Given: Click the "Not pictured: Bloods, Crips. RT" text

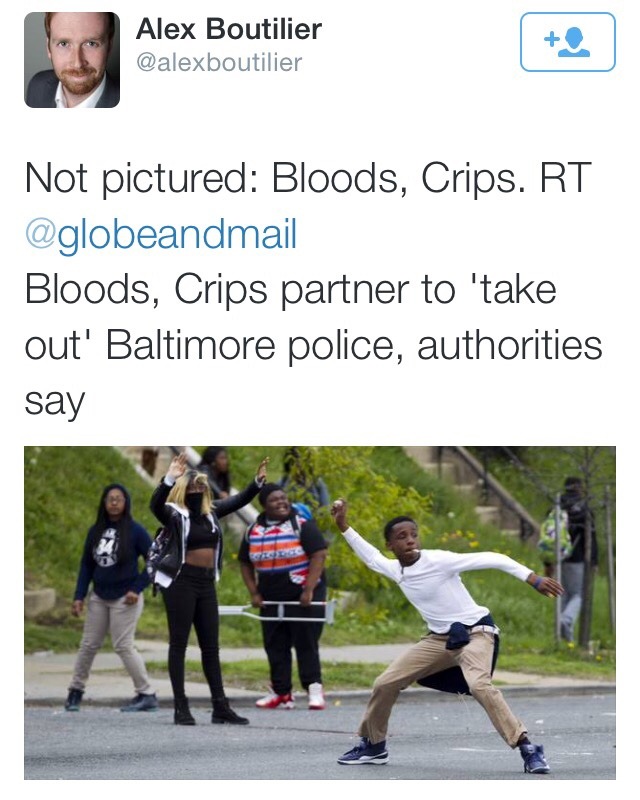Looking at the screenshot, I should (x=308, y=178).
